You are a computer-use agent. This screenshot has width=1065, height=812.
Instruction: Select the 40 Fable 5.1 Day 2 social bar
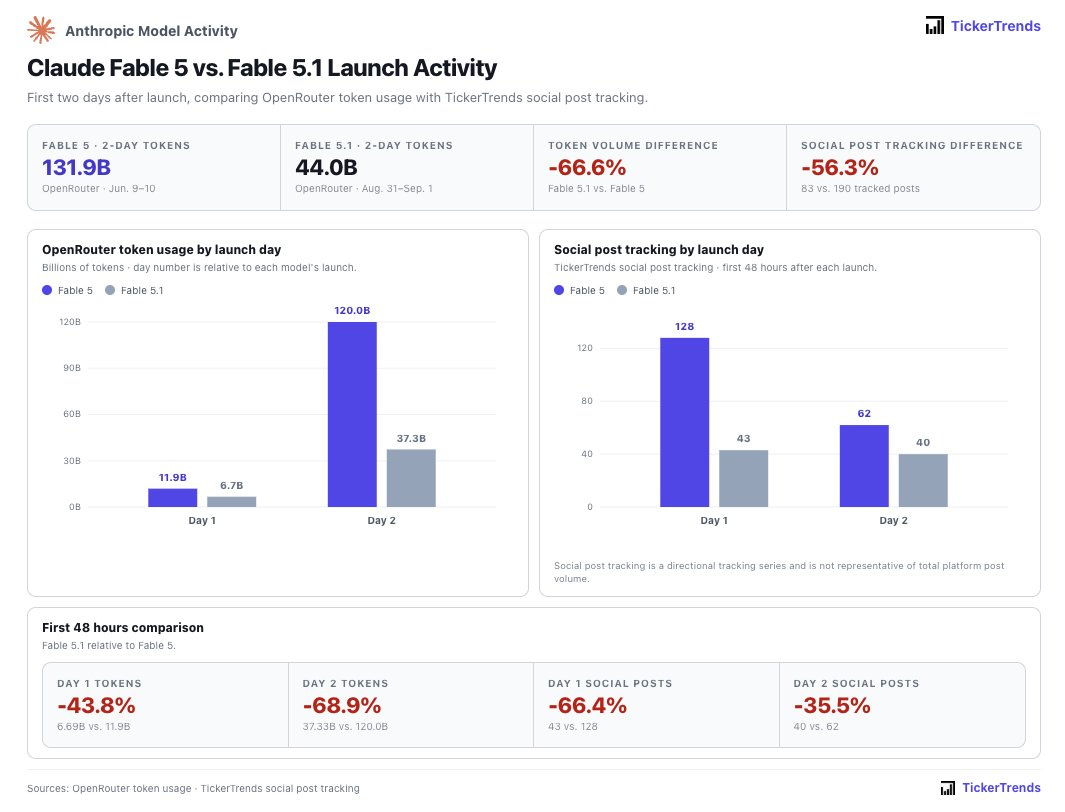[923, 481]
